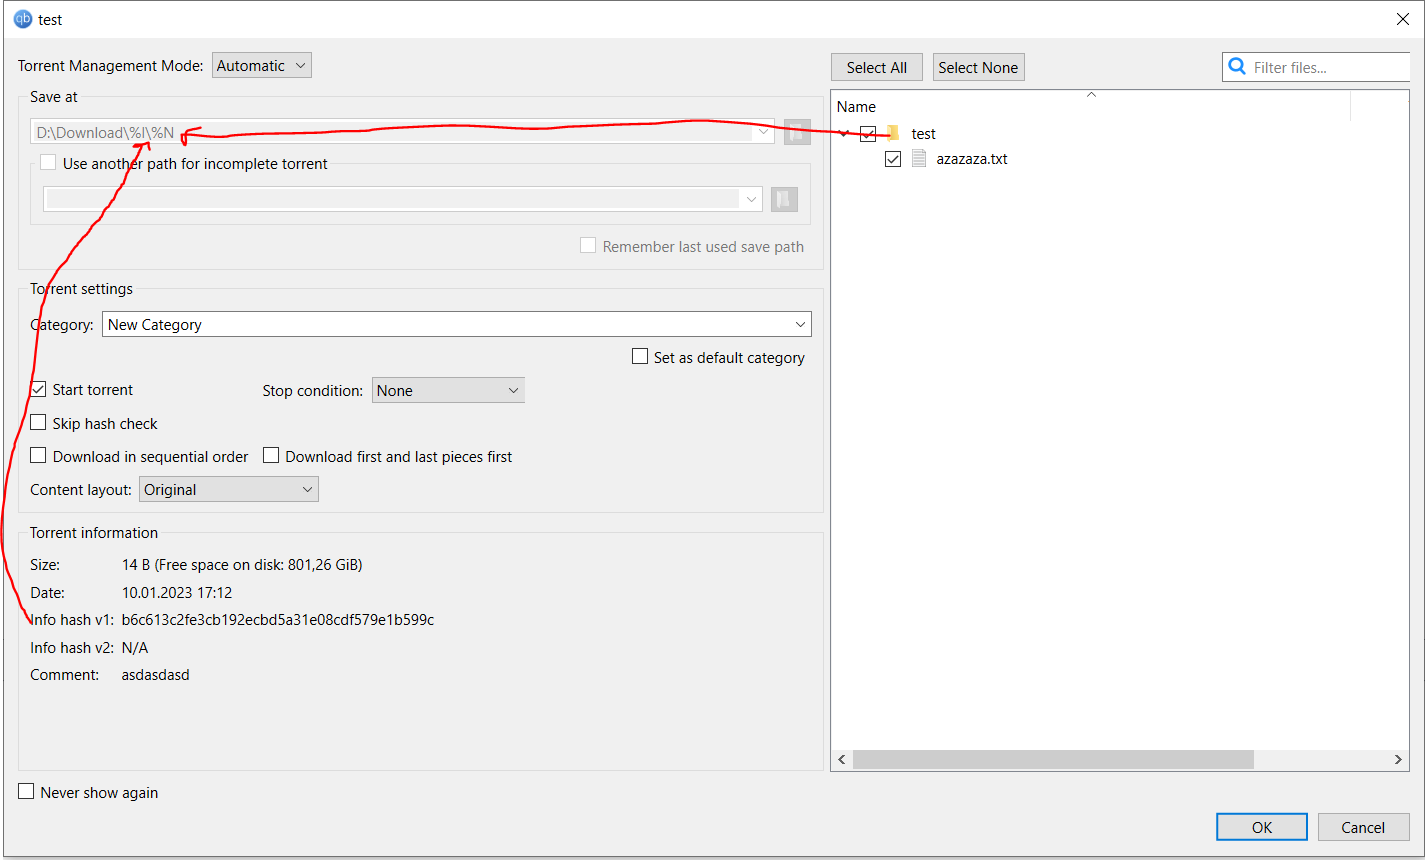
Task: Expand the Save at path history dropdown
Action: [763, 131]
